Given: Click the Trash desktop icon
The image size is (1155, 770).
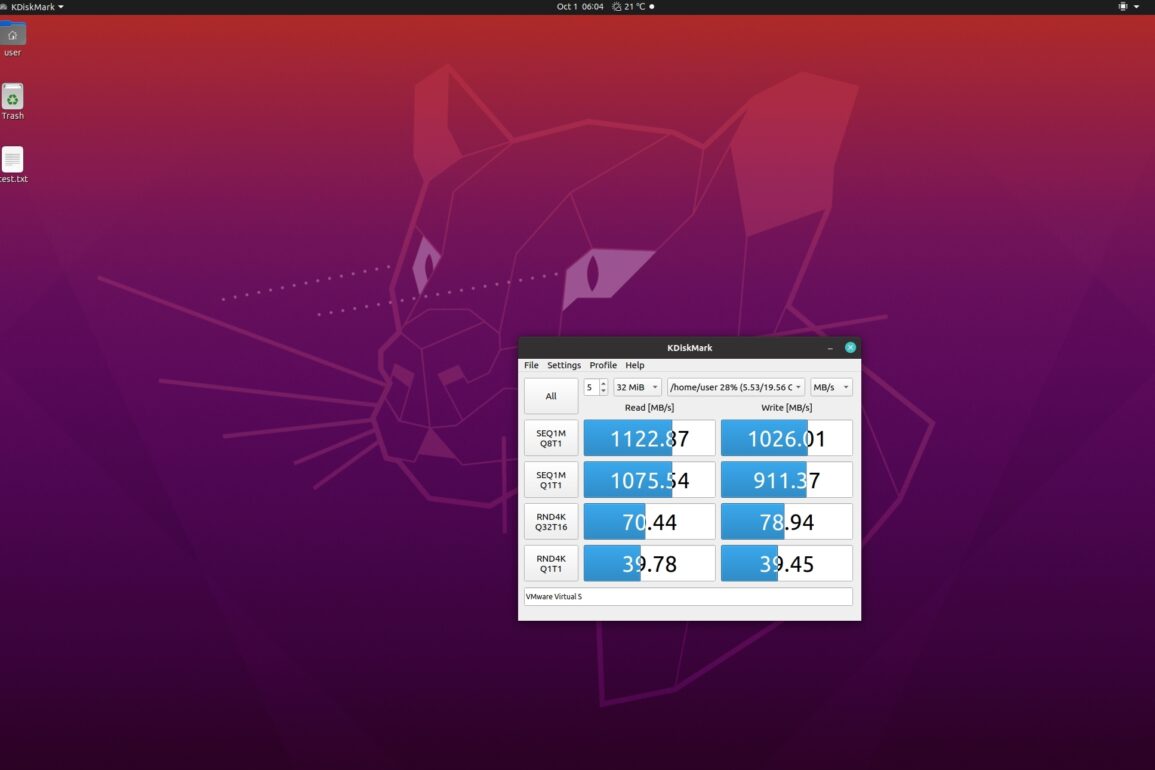Looking at the screenshot, I should [12, 98].
